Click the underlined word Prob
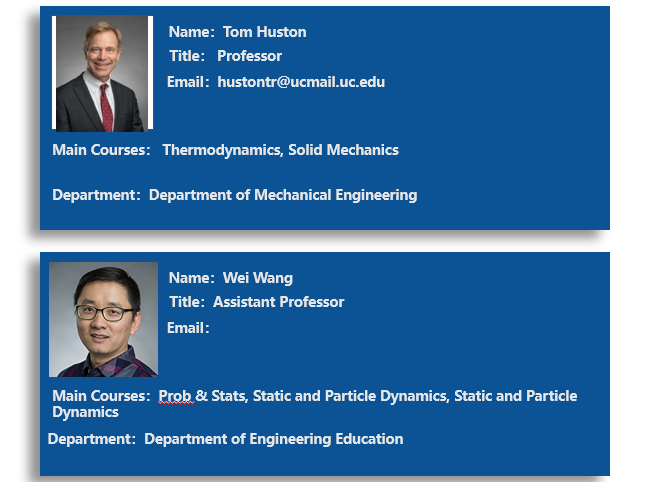 pos(175,396)
